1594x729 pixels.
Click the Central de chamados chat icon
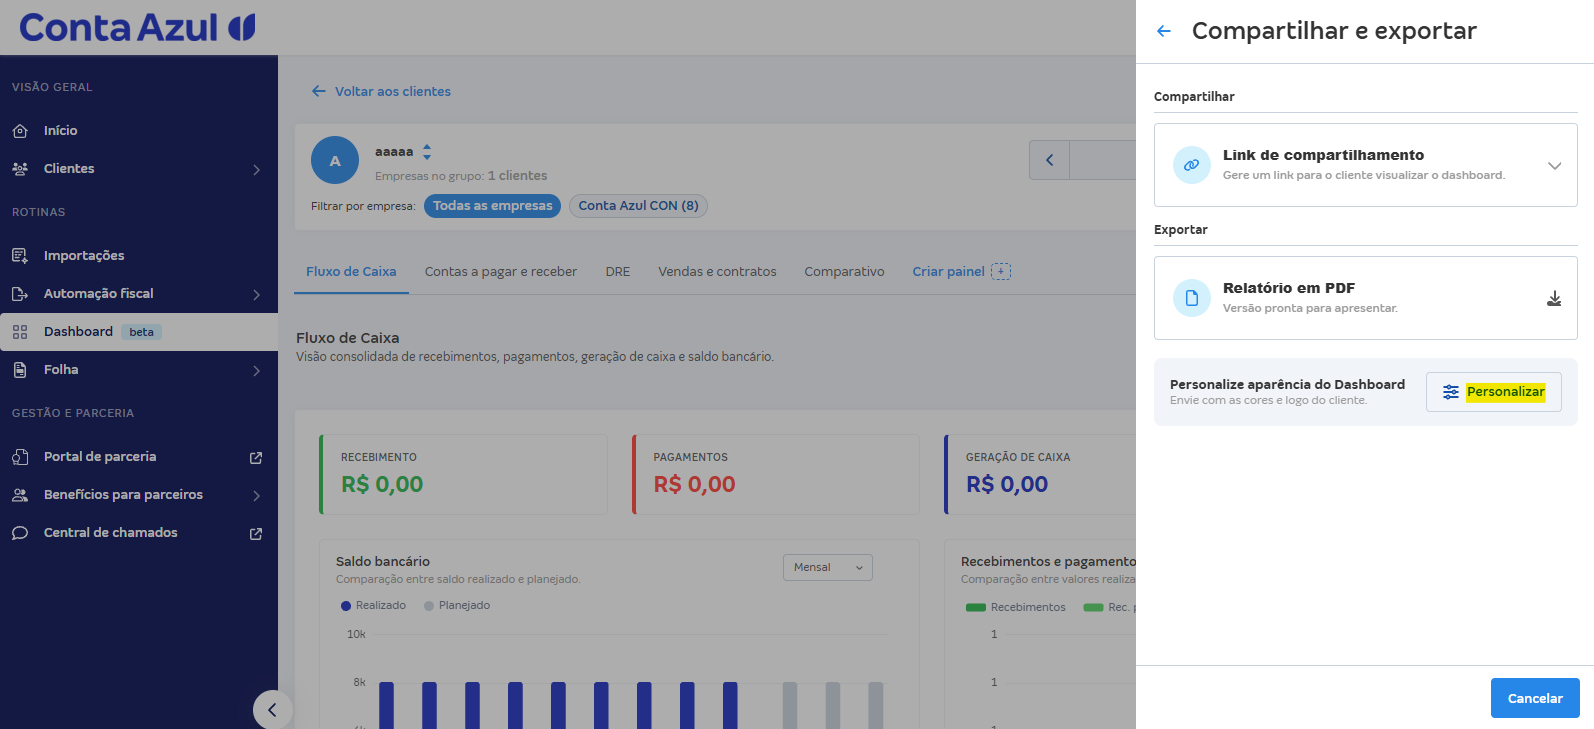pyautogui.click(x=20, y=533)
